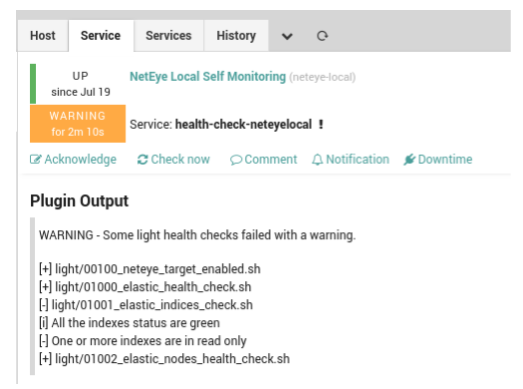Click the health-check-neteyelocal service name
Screen dimensions: 523x389
243,124
